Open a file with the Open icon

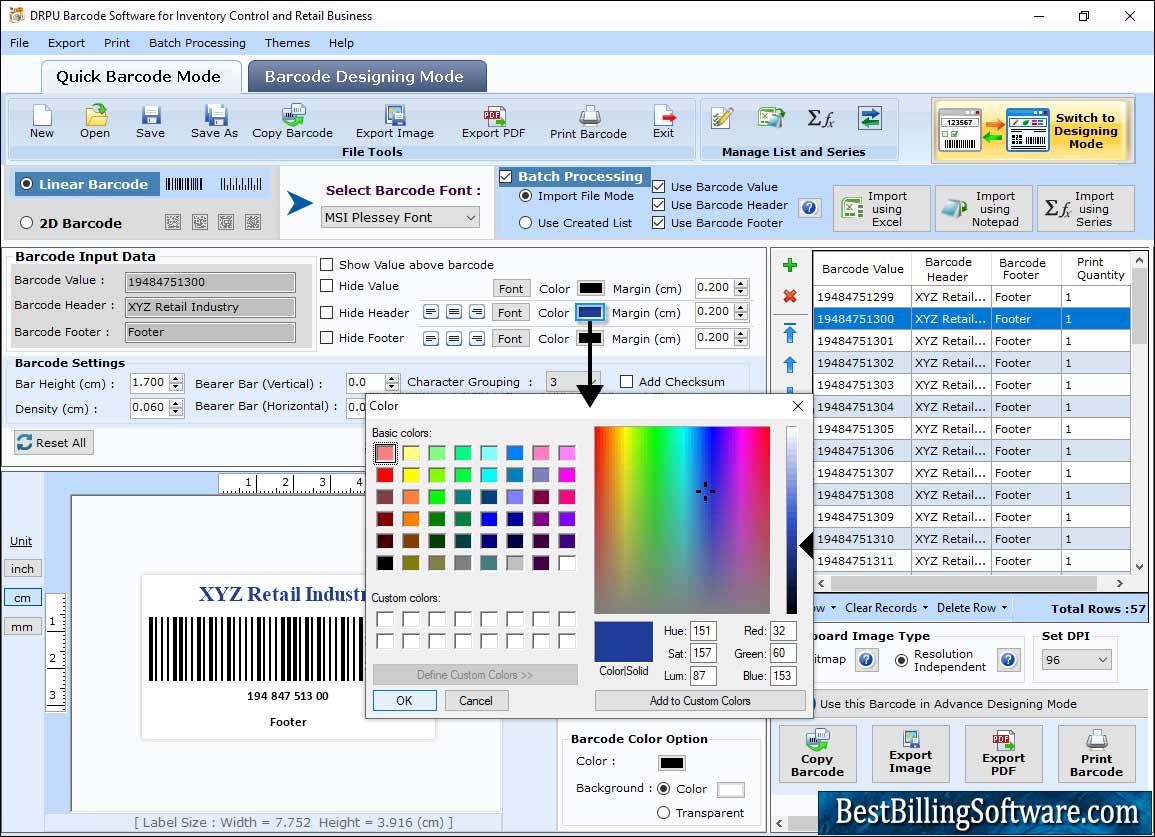pyautogui.click(x=95, y=121)
